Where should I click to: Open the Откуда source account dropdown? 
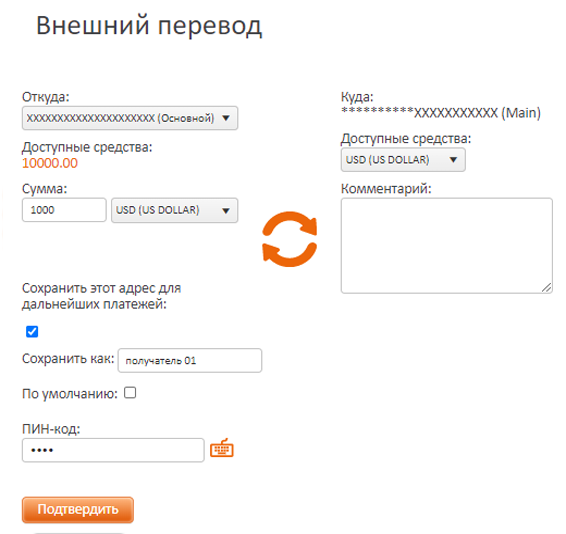point(130,118)
